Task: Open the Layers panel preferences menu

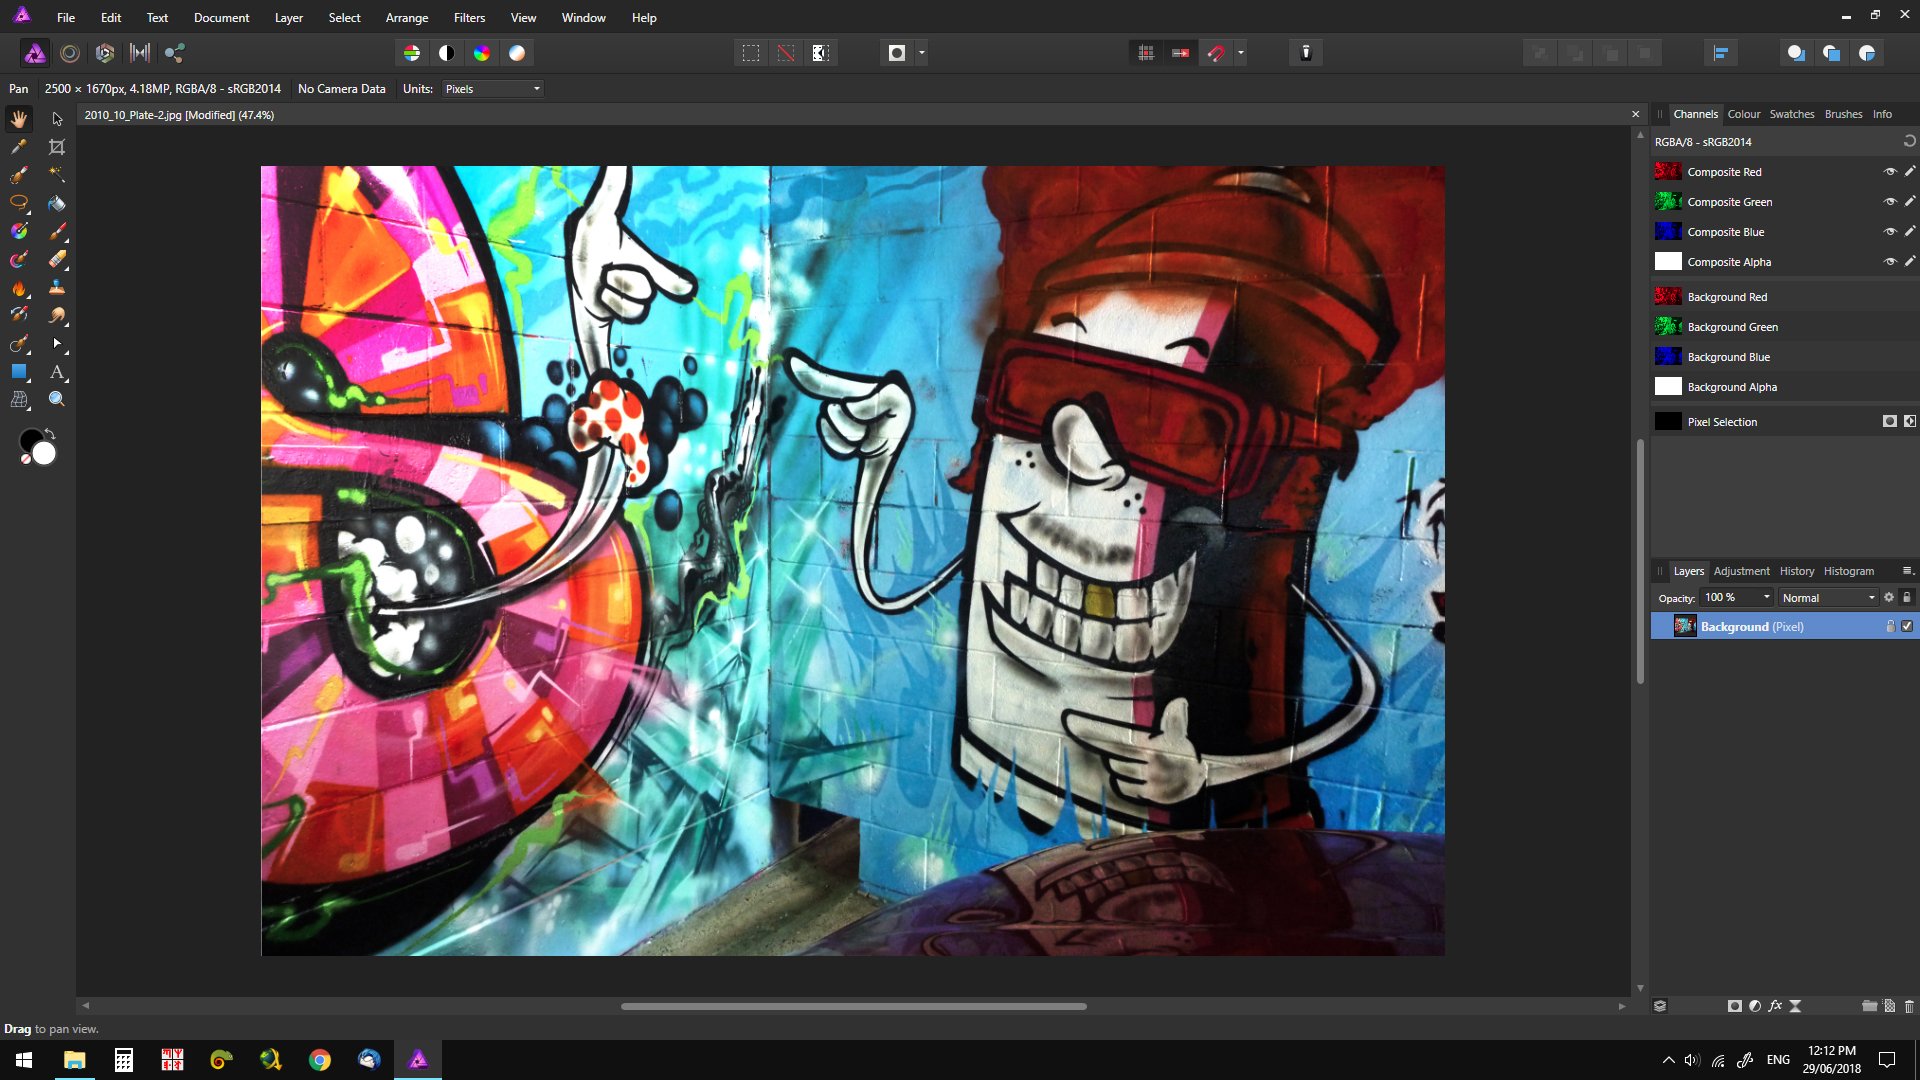Action: (x=1907, y=571)
